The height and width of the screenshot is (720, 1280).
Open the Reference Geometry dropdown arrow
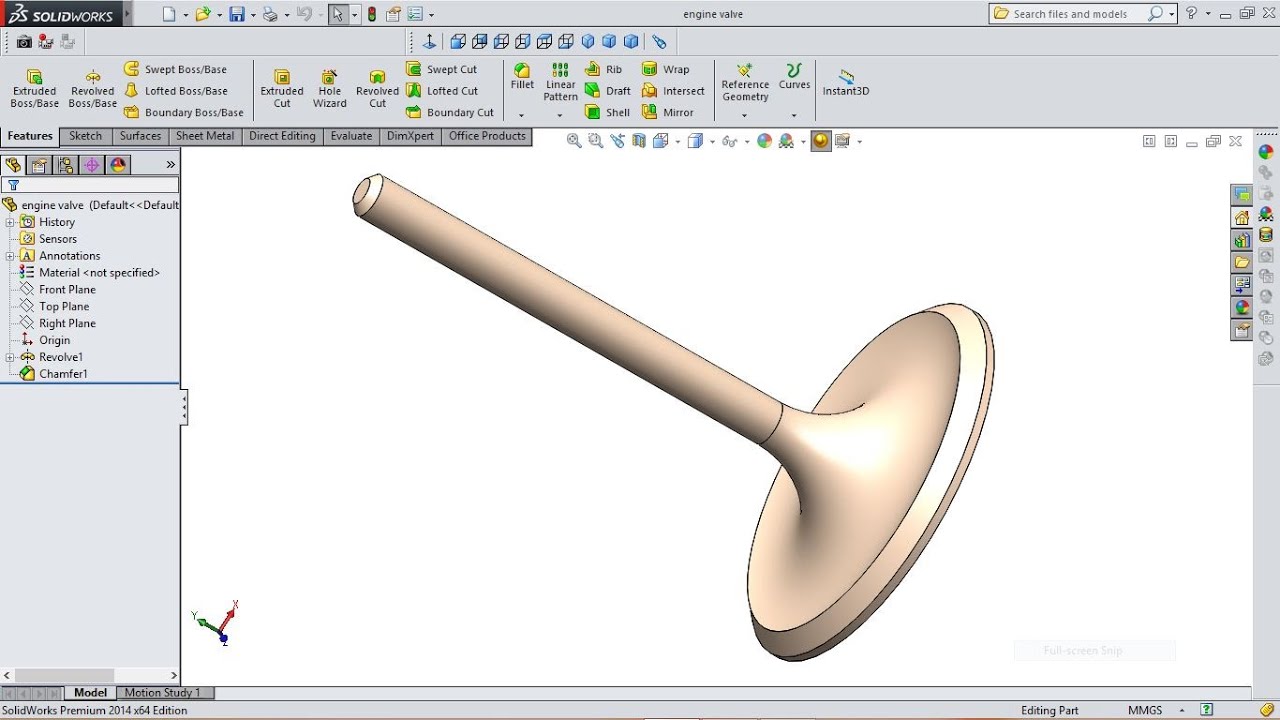[x=744, y=115]
